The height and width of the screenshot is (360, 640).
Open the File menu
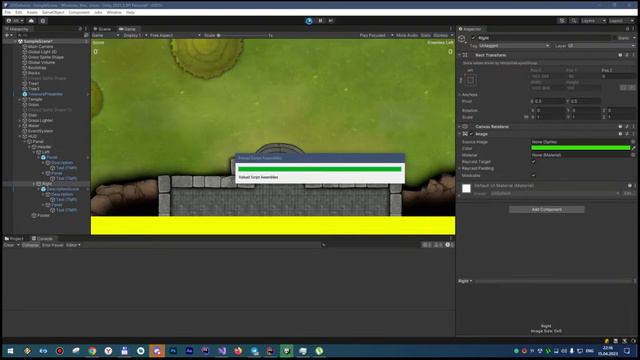pyautogui.click(x=8, y=13)
